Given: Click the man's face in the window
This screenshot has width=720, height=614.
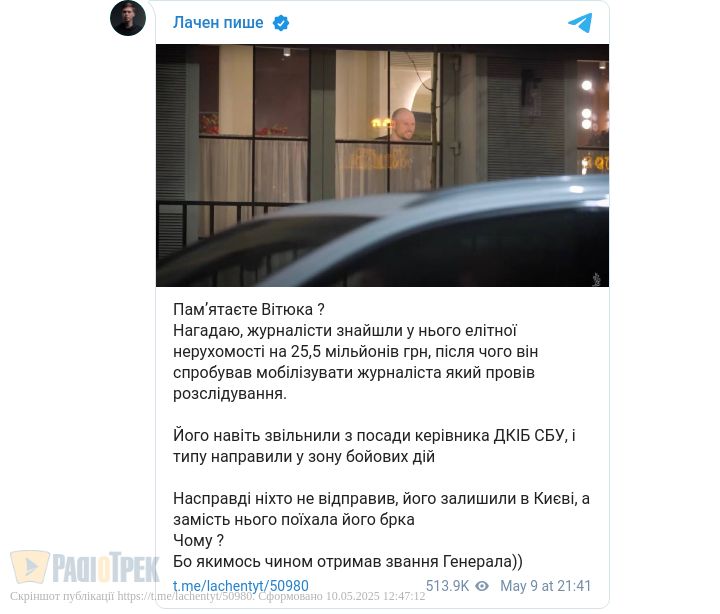Looking at the screenshot, I should click(403, 125).
